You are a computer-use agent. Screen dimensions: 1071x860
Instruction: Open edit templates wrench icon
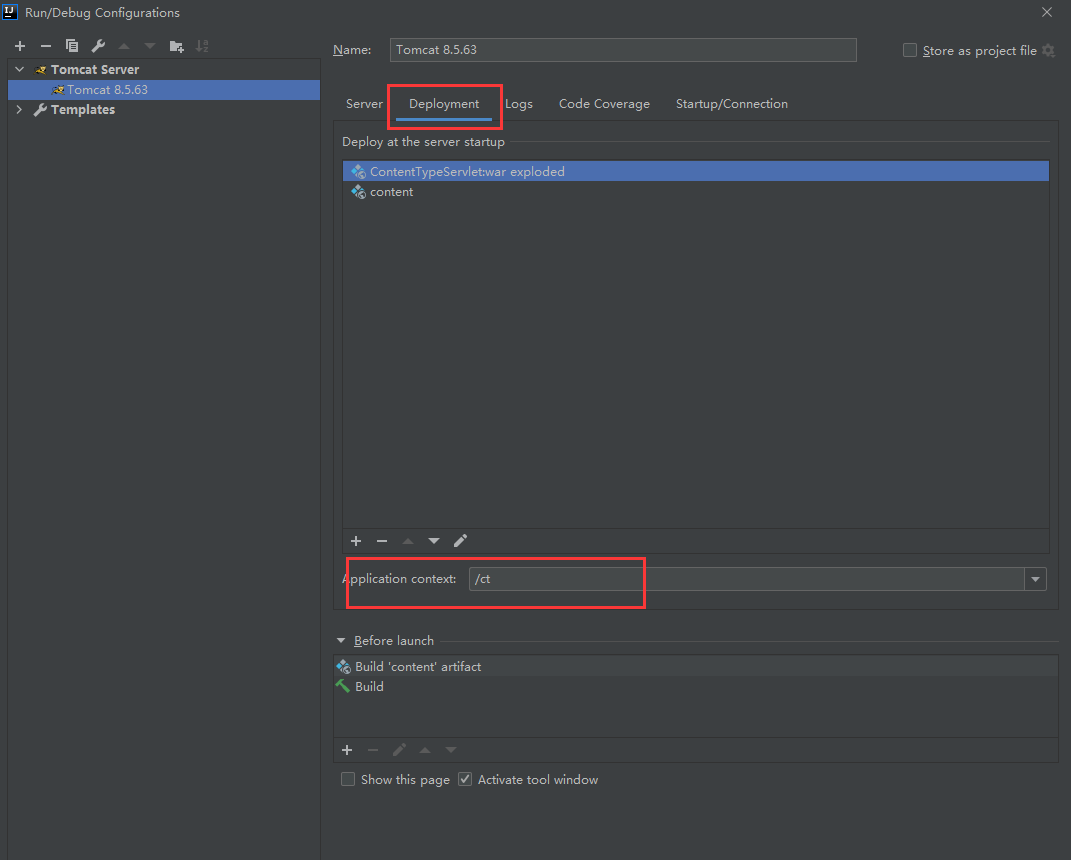98,46
